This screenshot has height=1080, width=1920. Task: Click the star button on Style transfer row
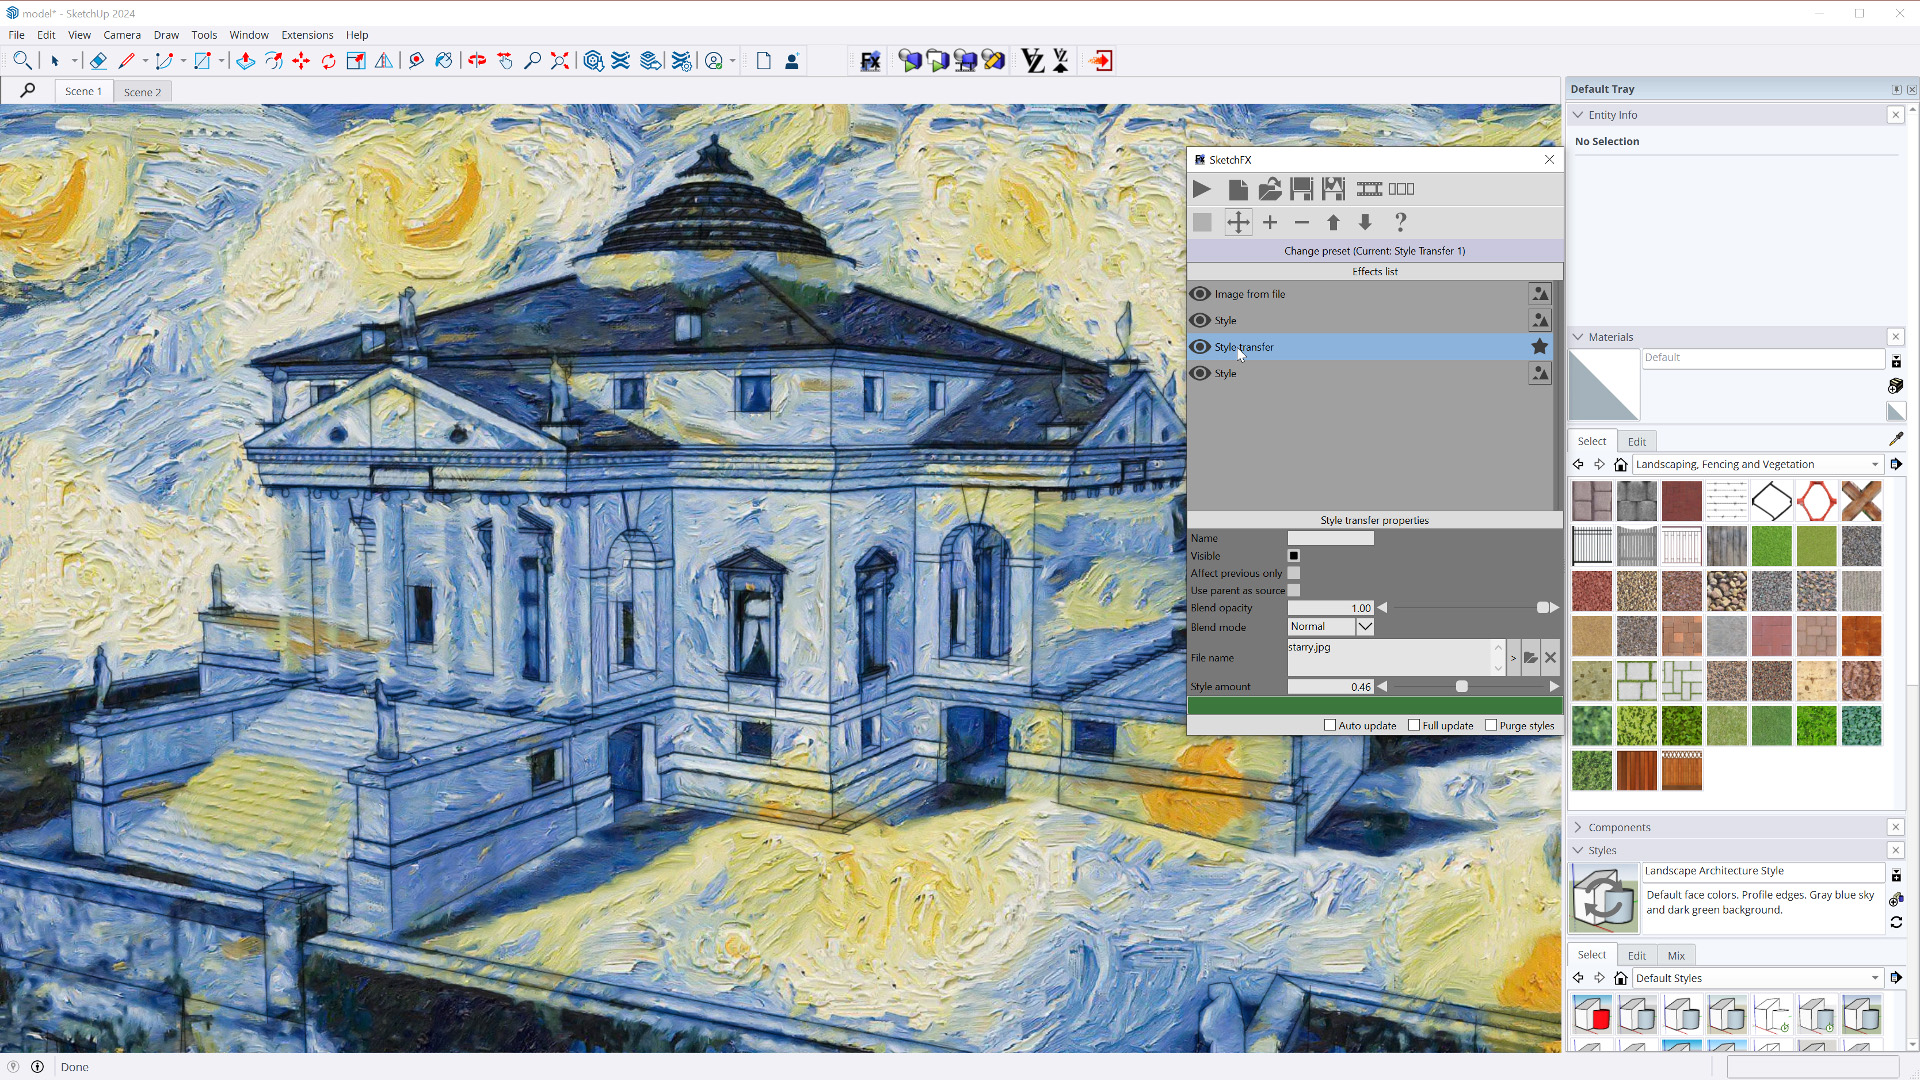1540,347
